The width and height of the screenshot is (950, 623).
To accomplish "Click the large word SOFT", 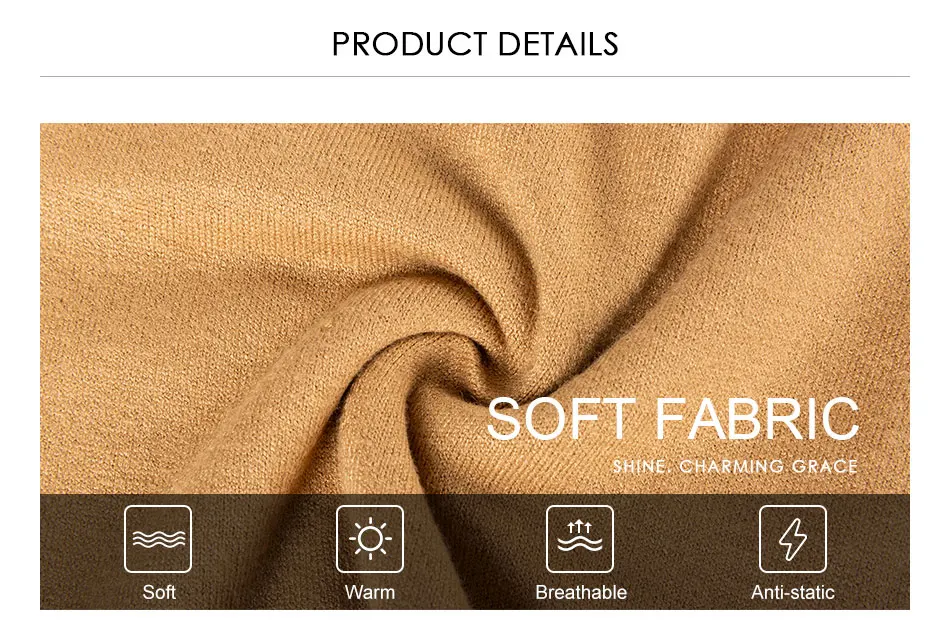I will pyautogui.click(x=562, y=419).
